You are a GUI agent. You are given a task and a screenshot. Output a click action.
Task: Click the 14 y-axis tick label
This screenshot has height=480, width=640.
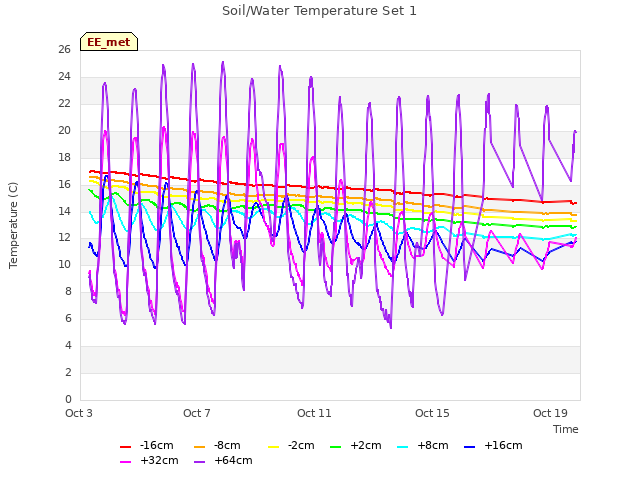[64, 211]
